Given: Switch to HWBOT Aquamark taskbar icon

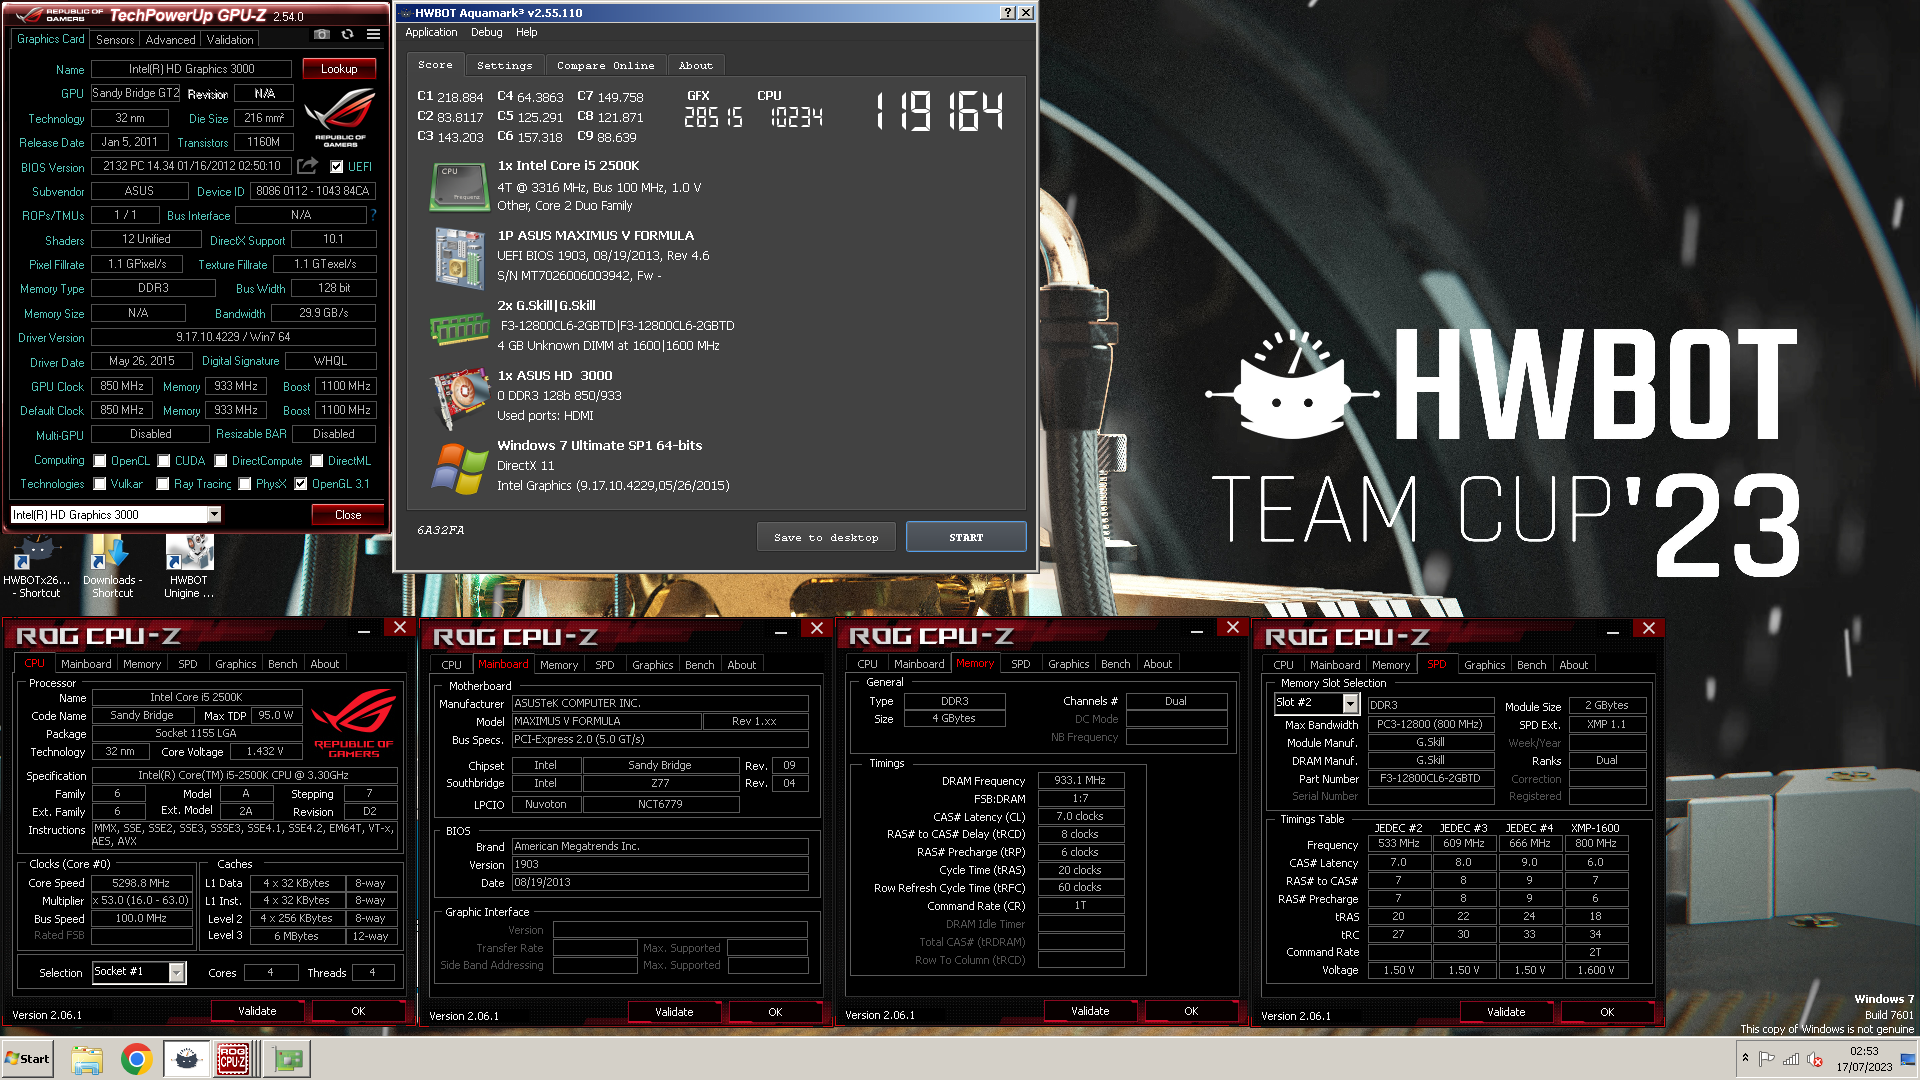Looking at the screenshot, I should 186,1059.
